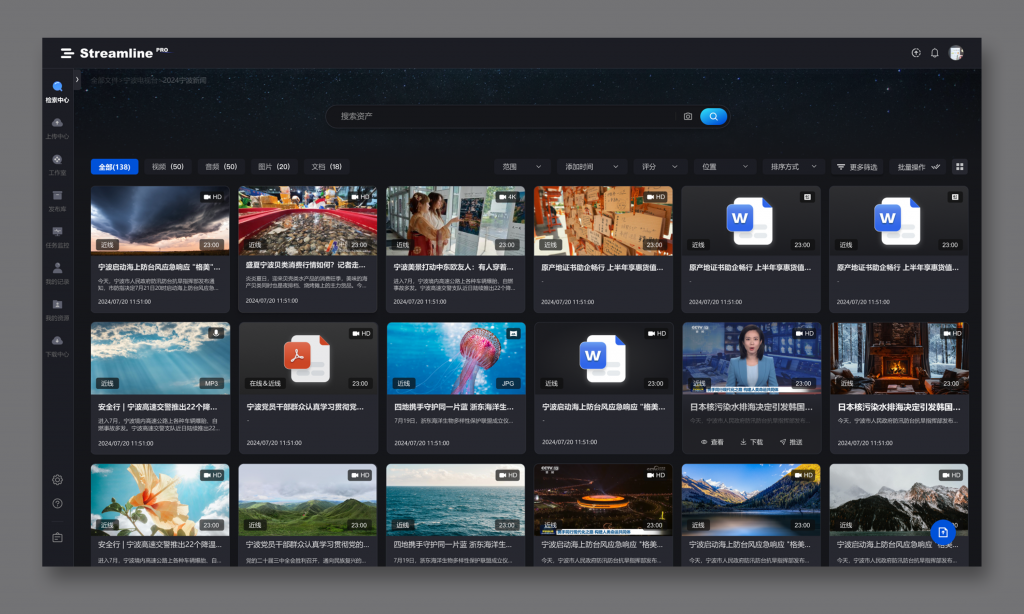1024x614 pixels.
Task: Open 工作室 studio icon in sidebar
Action: [x=57, y=163]
